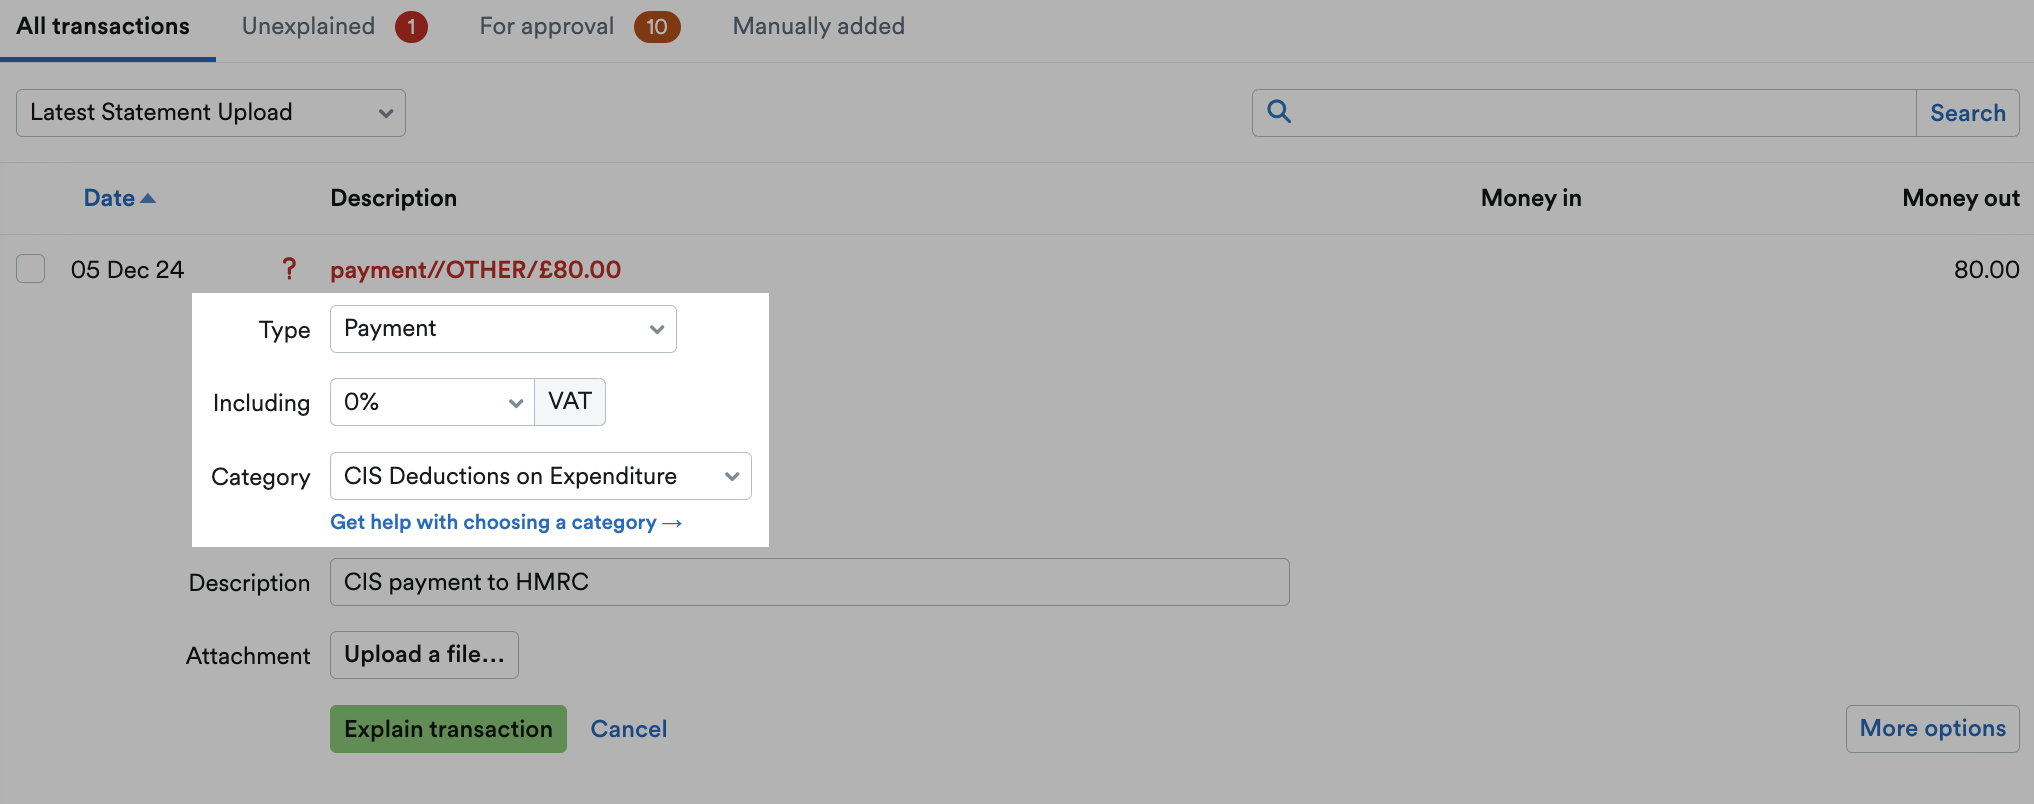Switch to the Manually added tab
Image resolution: width=2034 pixels, height=804 pixels.
coord(819,27)
